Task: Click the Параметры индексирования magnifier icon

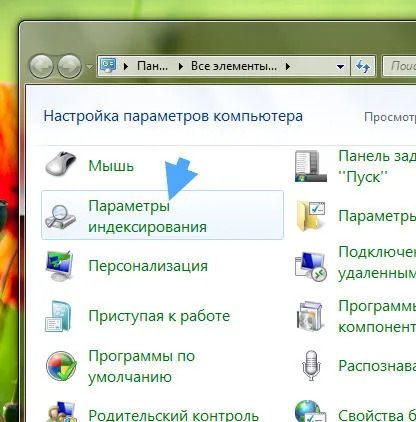Action: pyautogui.click(x=60, y=217)
